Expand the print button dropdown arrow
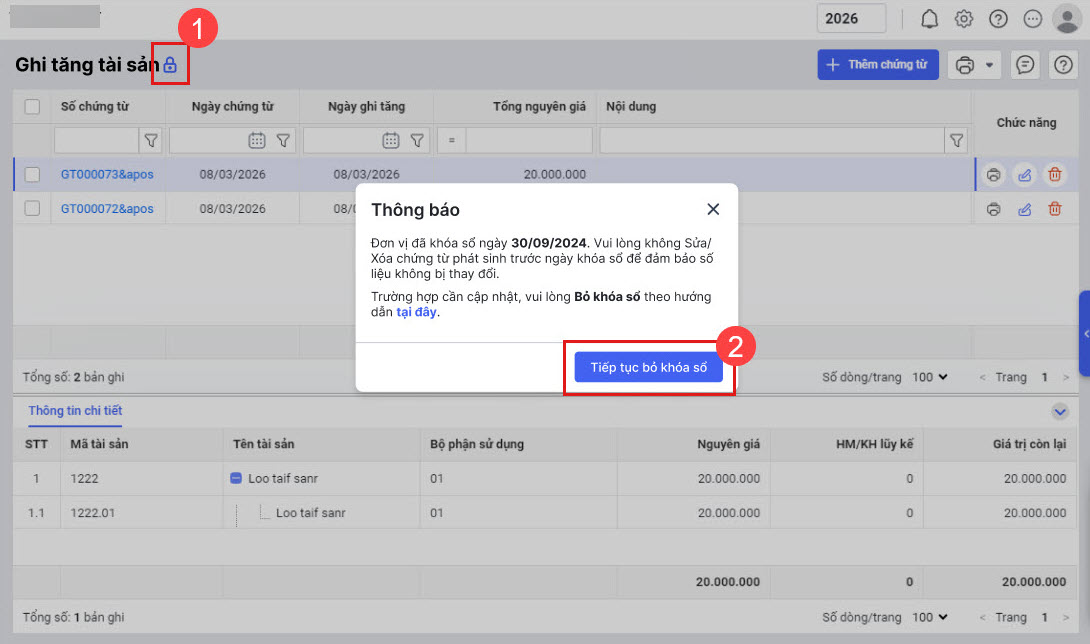 tap(989, 65)
